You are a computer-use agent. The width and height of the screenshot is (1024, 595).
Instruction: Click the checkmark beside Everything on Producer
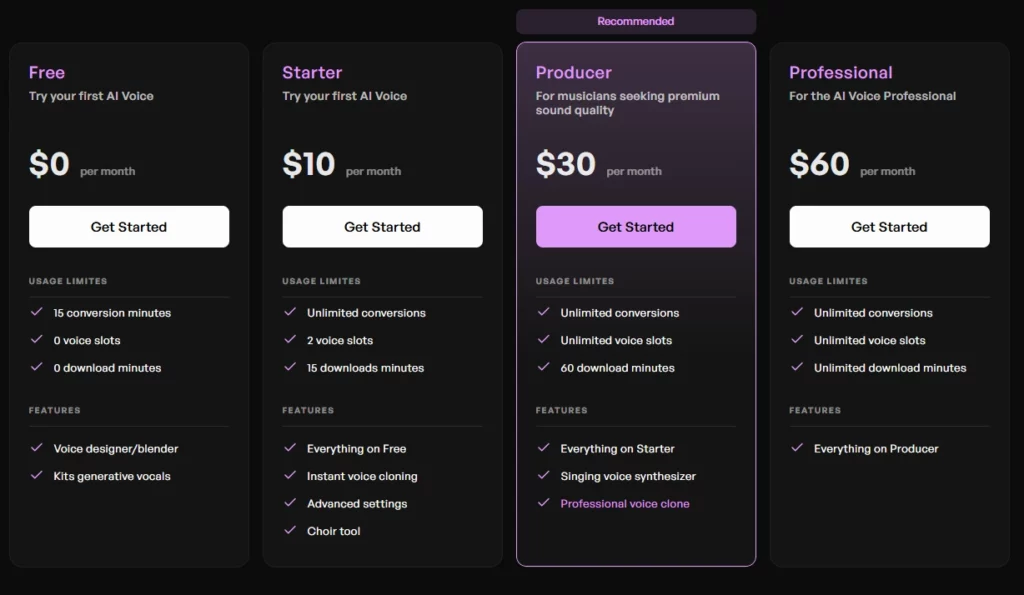click(x=797, y=448)
